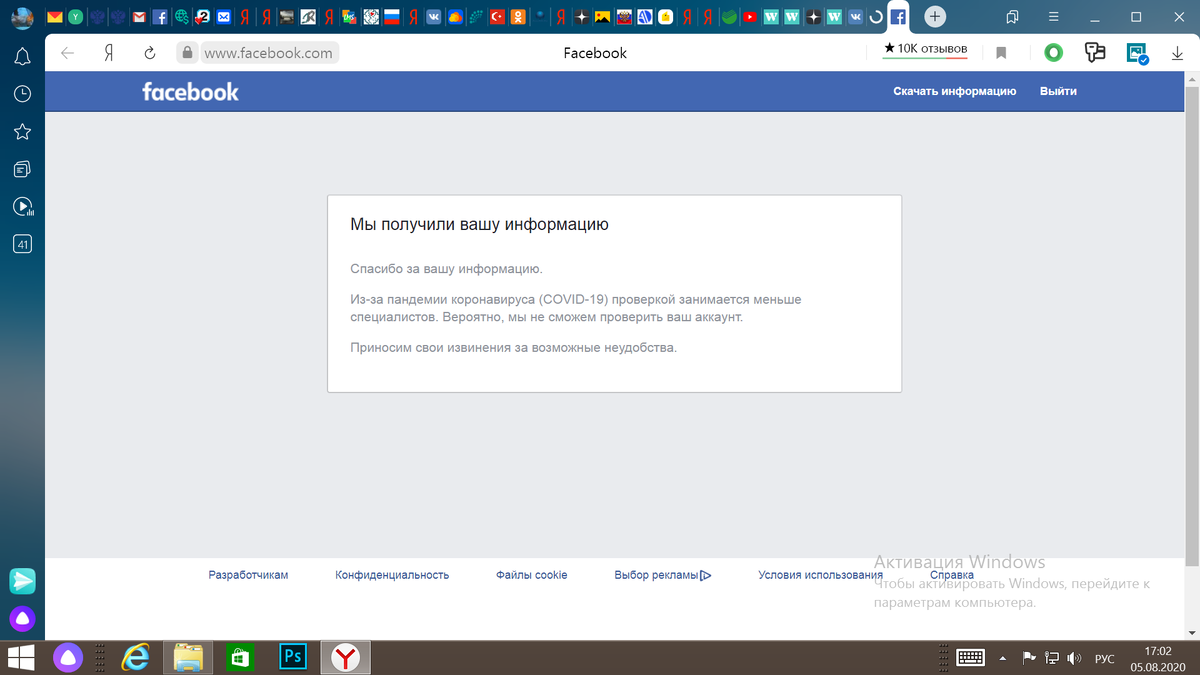Switch to the Russian tricolor flag tab
The width and height of the screenshot is (1200, 675).
point(392,17)
